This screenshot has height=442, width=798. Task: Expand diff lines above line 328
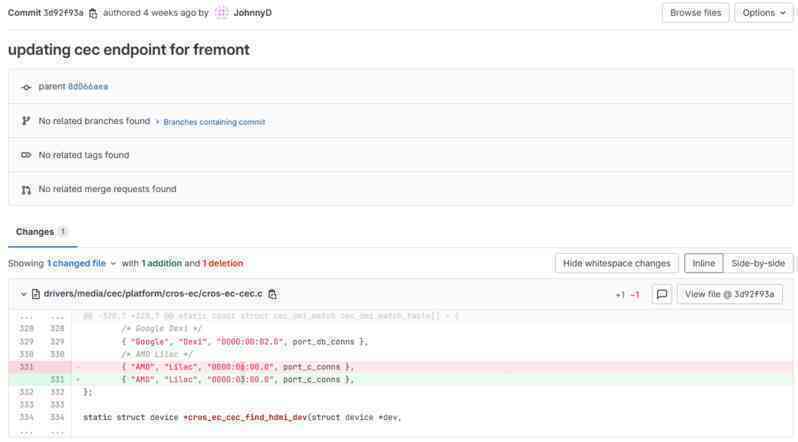42,317
